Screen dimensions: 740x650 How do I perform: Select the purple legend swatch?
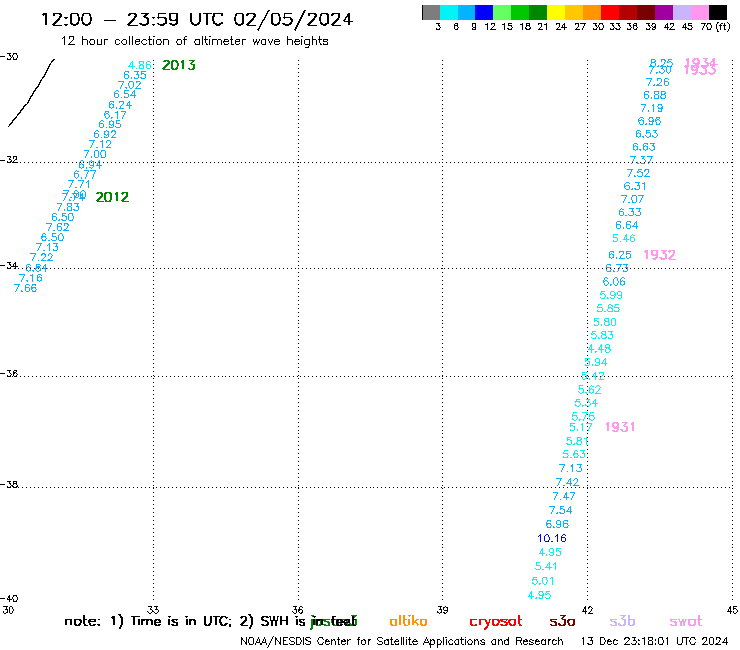664,12
